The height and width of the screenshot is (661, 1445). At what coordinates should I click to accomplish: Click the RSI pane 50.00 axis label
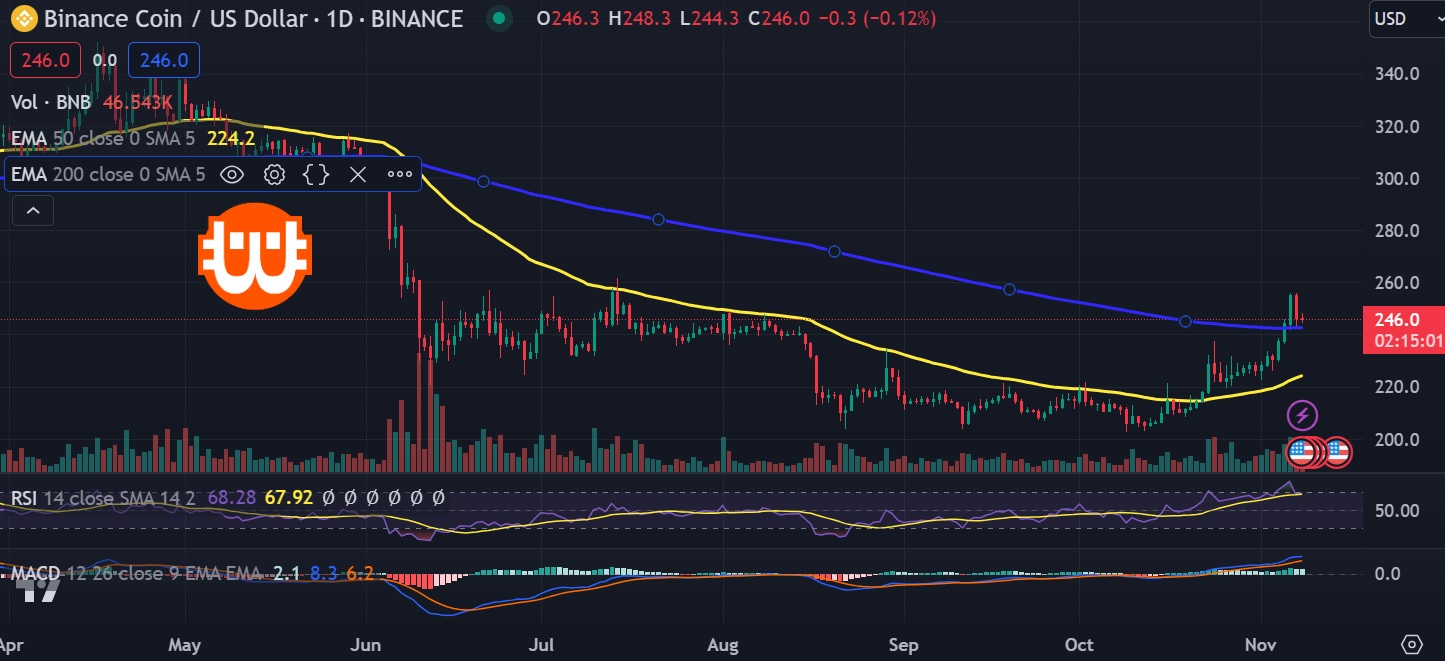1399,511
